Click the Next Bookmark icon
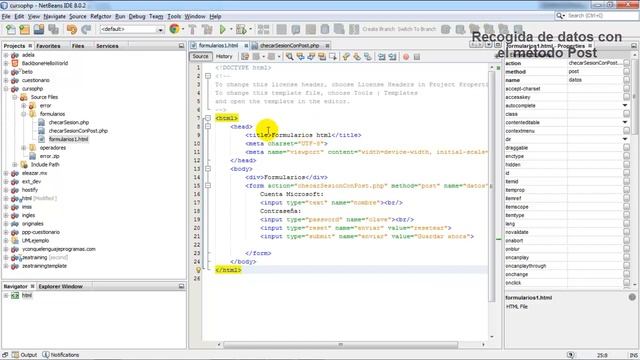Viewport: 640px width, 360px height. tap(357, 57)
